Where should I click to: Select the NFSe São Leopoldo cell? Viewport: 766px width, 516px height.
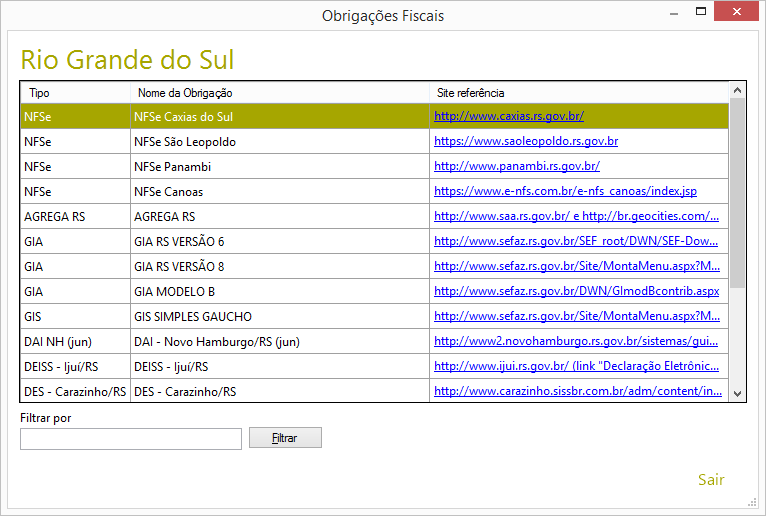(x=280, y=141)
